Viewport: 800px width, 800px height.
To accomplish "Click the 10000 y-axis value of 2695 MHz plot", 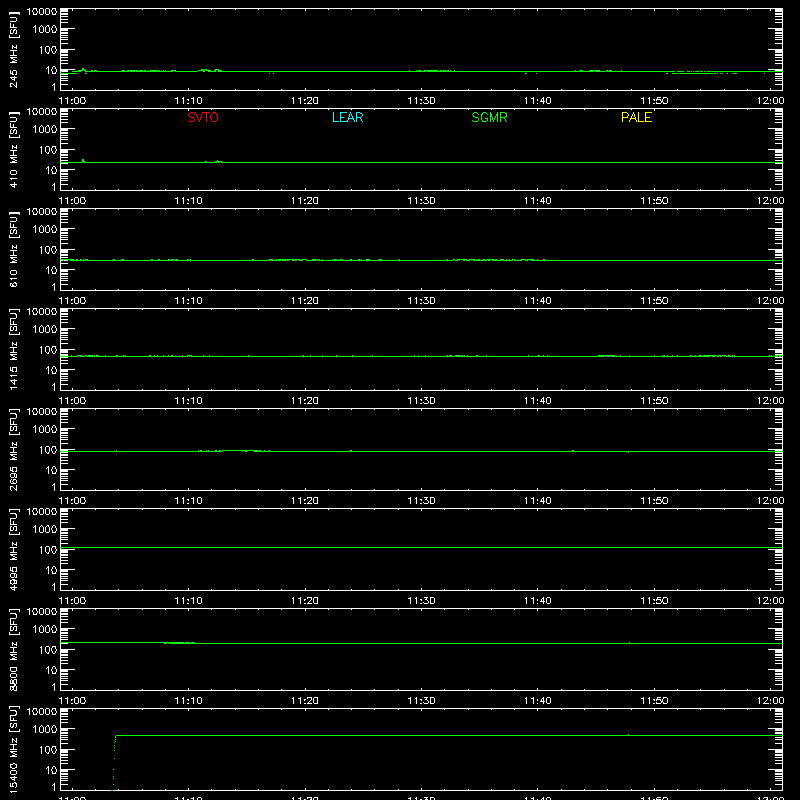I will (42, 412).
